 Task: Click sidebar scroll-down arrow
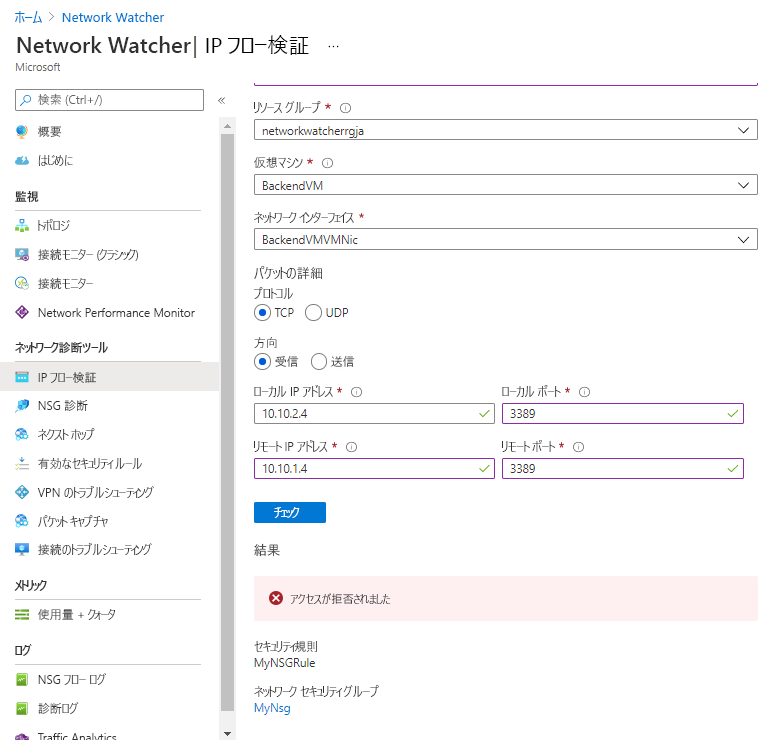pos(228,734)
